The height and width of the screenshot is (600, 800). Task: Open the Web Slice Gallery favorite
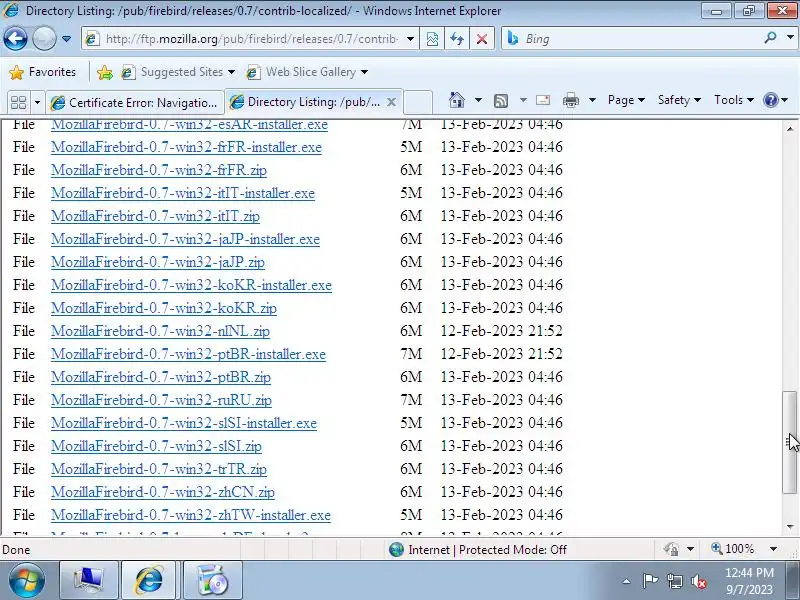click(x=302, y=72)
